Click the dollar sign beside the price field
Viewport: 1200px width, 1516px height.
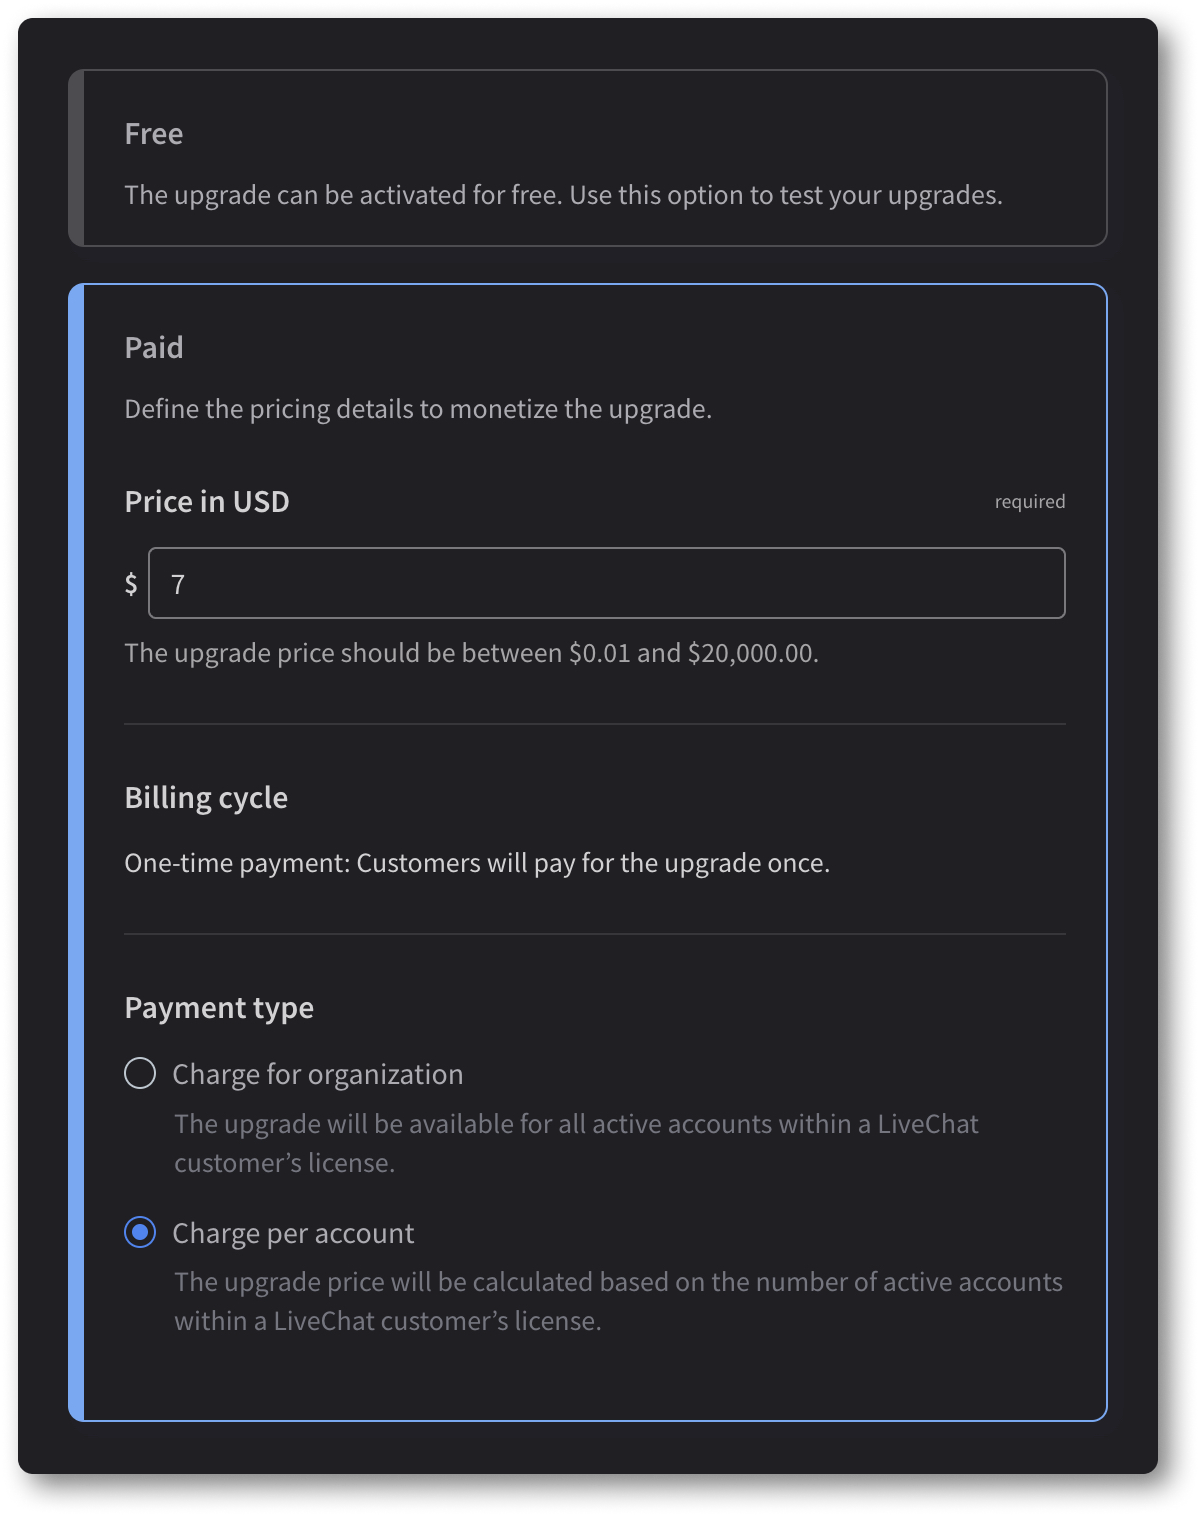click(x=129, y=583)
